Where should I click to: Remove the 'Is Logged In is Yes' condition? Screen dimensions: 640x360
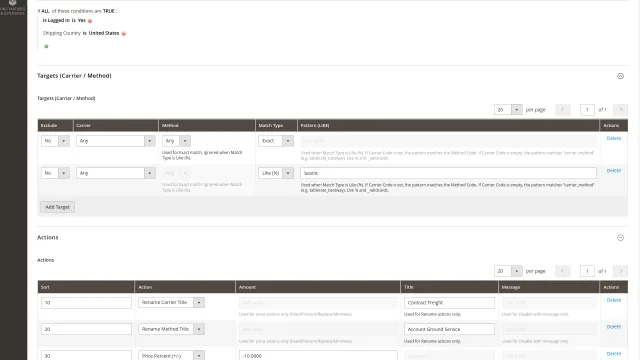point(90,21)
